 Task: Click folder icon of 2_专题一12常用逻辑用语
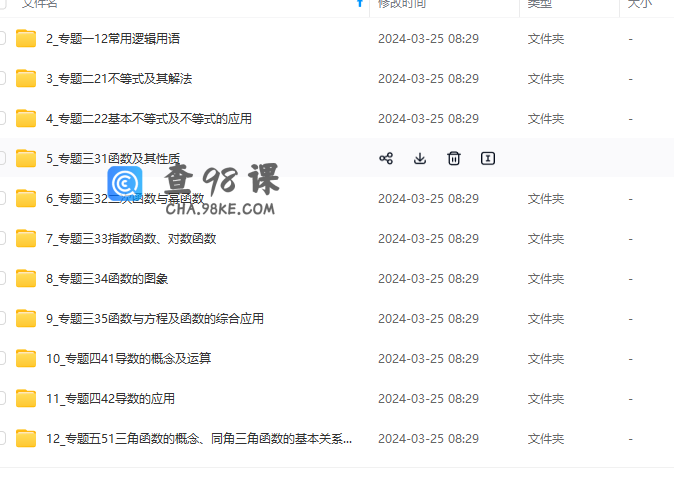26,38
